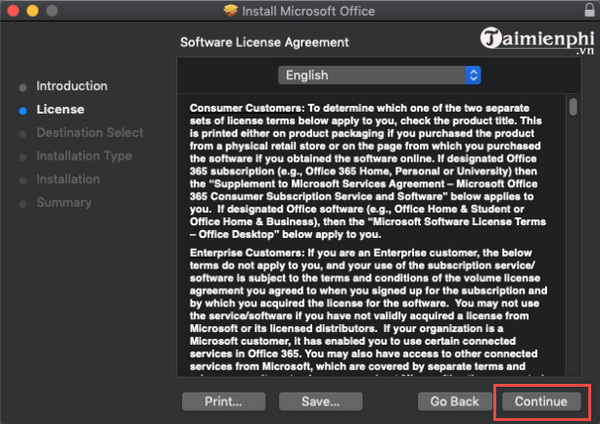Open the English language dropdown

[x=379, y=75]
